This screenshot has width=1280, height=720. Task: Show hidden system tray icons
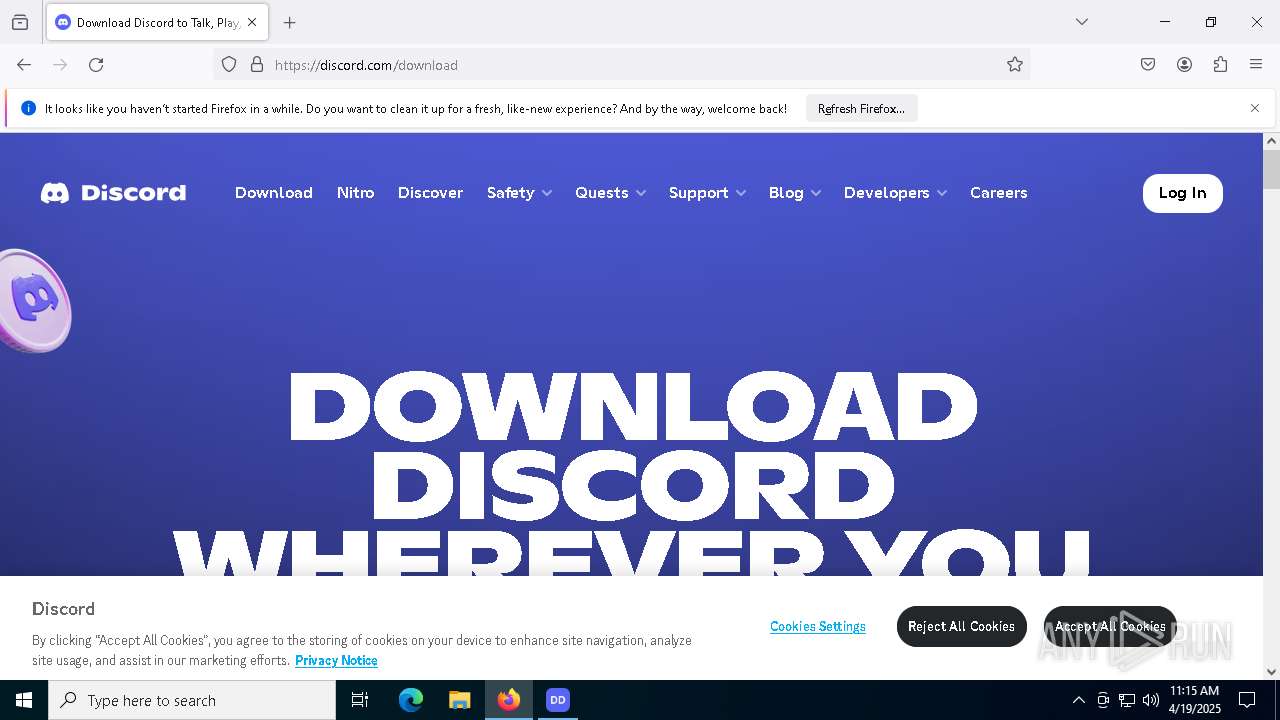(1078, 700)
